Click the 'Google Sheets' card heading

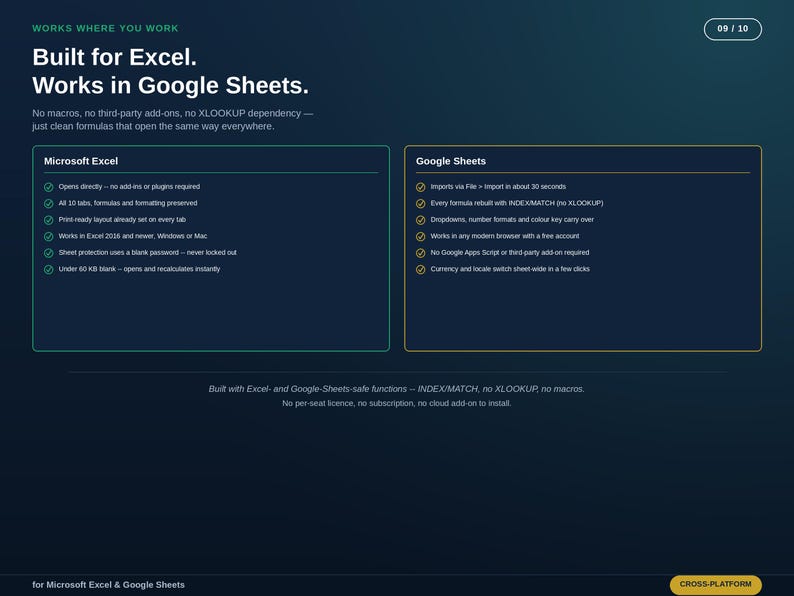click(x=451, y=161)
